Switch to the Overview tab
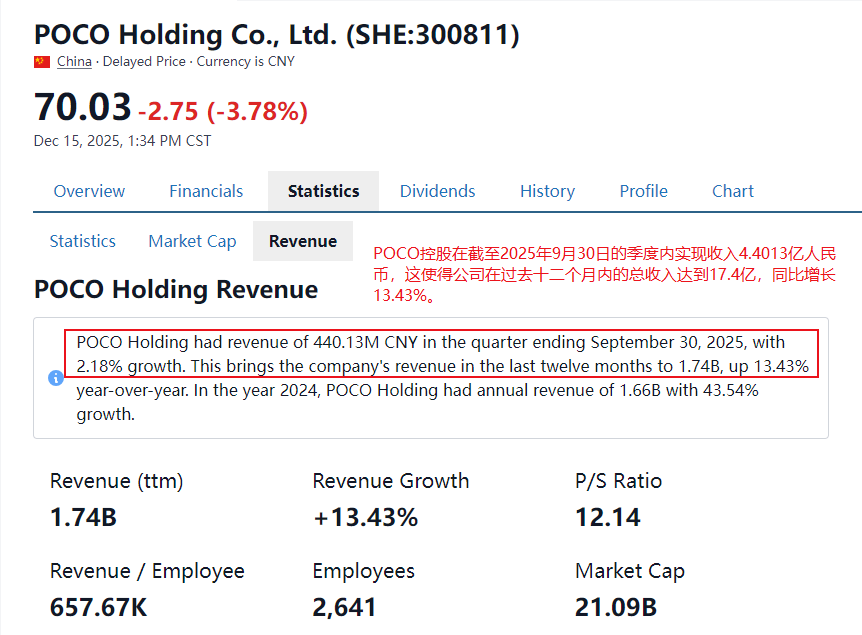Screen dimensions: 862x635 click(x=89, y=191)
